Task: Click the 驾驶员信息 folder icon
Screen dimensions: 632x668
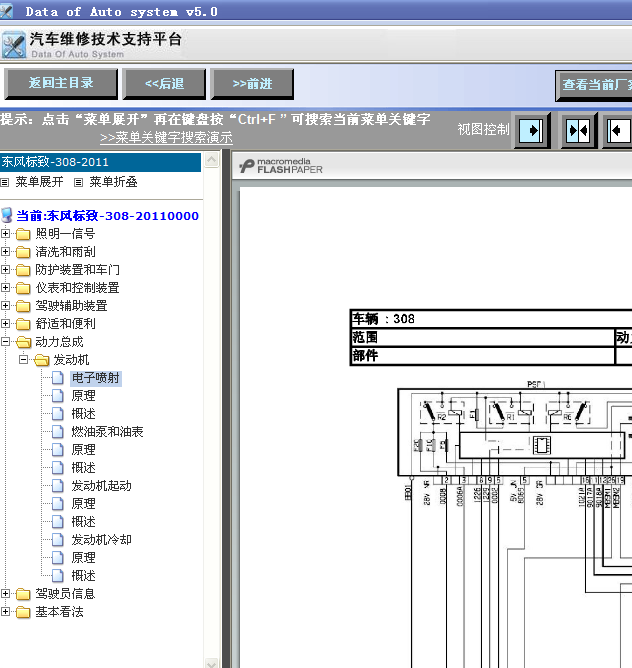Action: [23, 594]
